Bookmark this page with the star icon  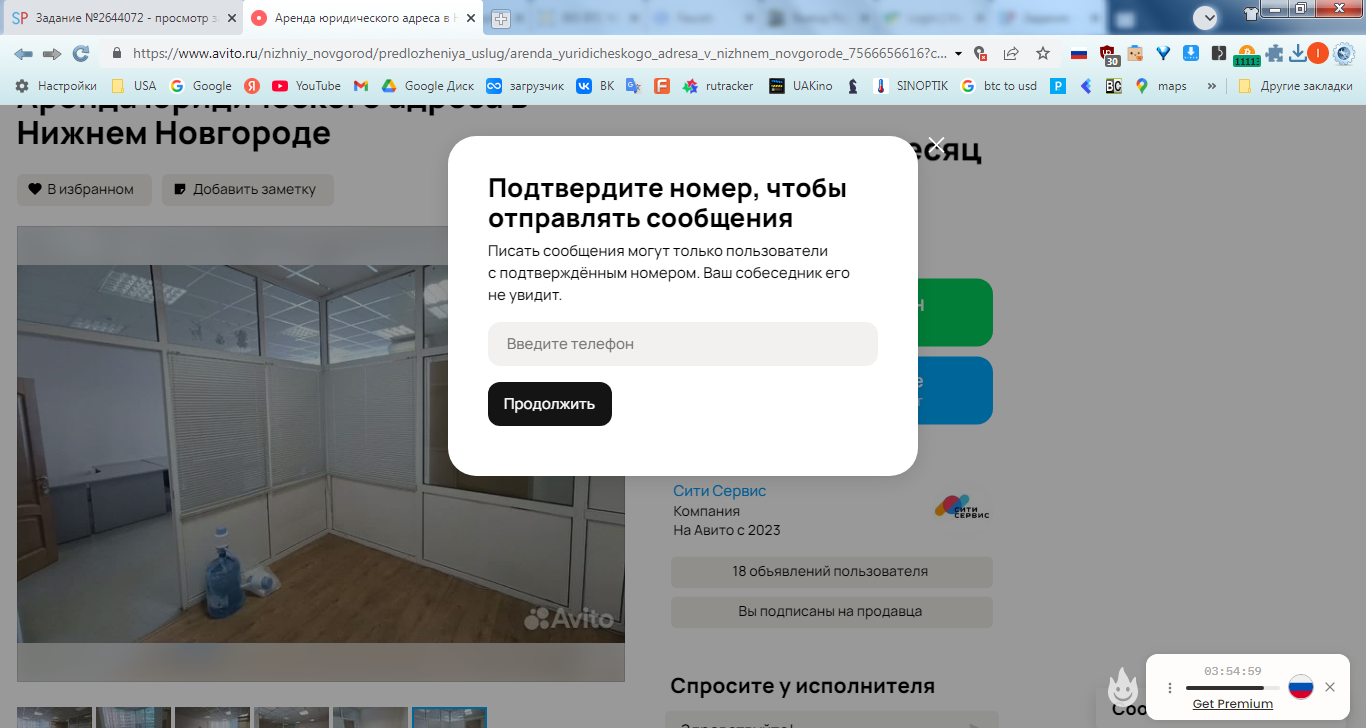[x=1043, y=53]
